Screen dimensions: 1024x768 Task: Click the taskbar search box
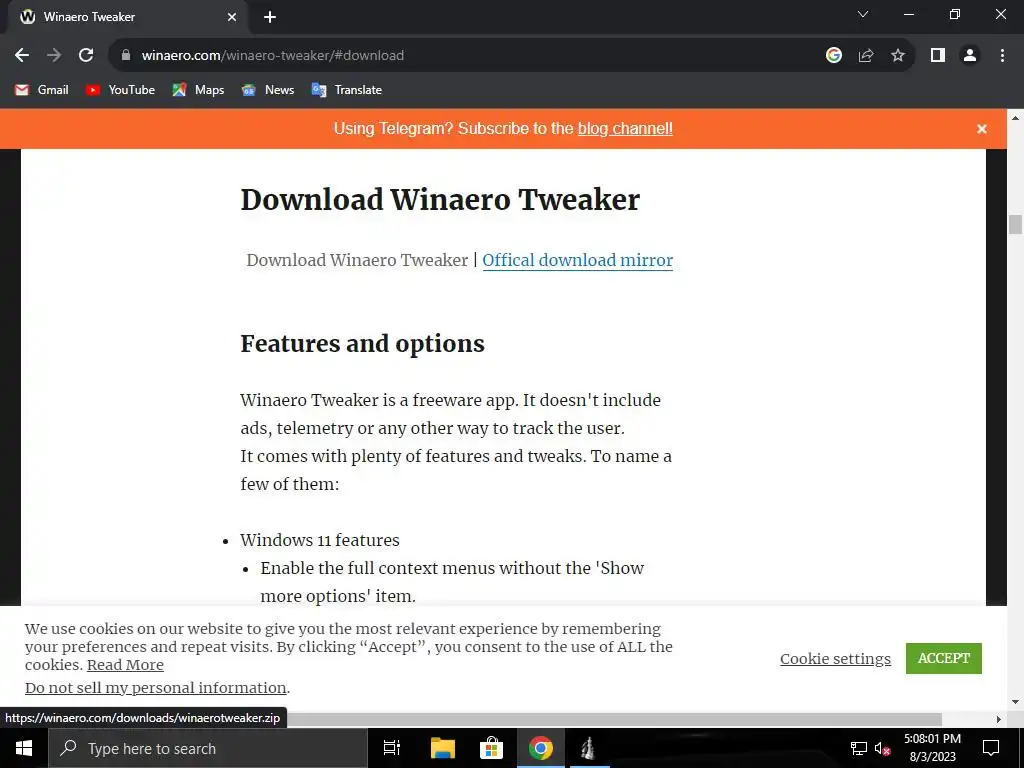coord(208,748)
